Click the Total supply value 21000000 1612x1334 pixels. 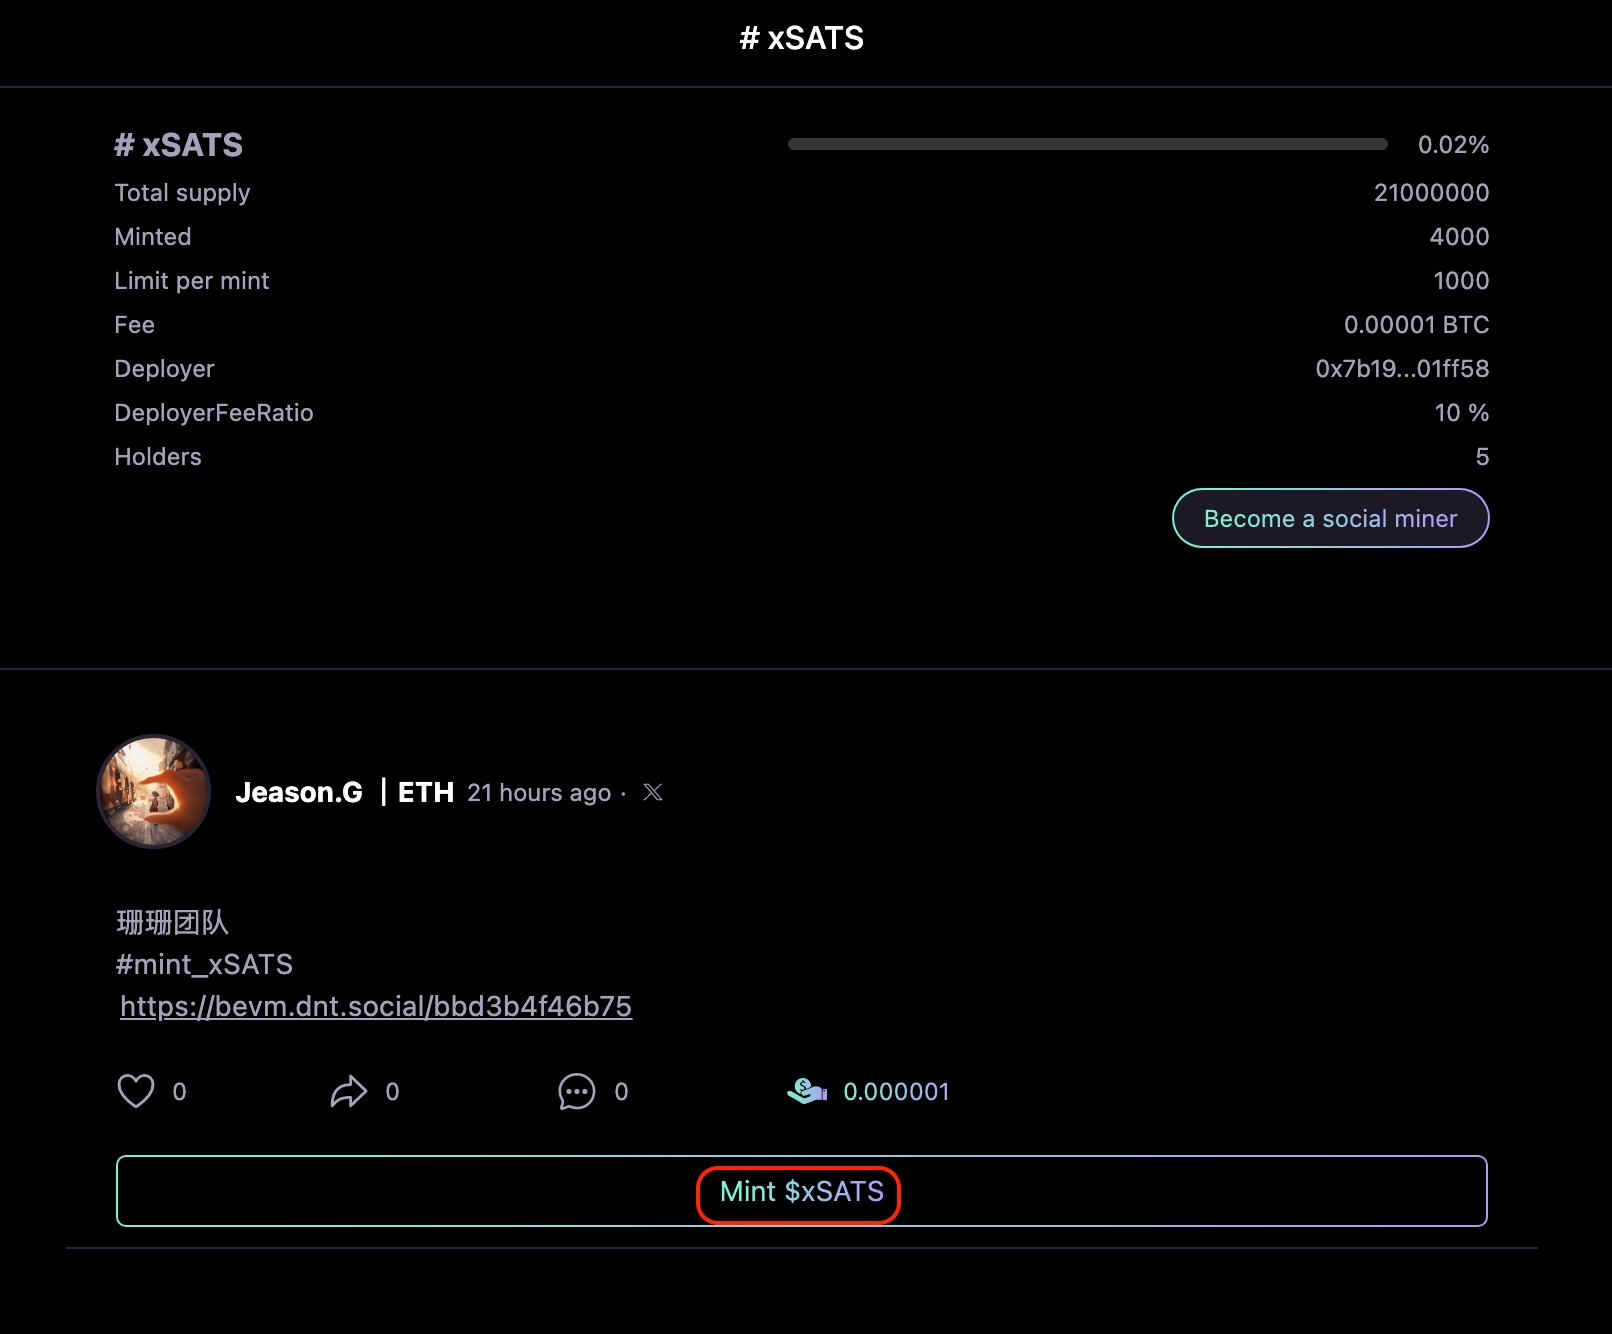pyautogui.click(x=1430, y=193)
